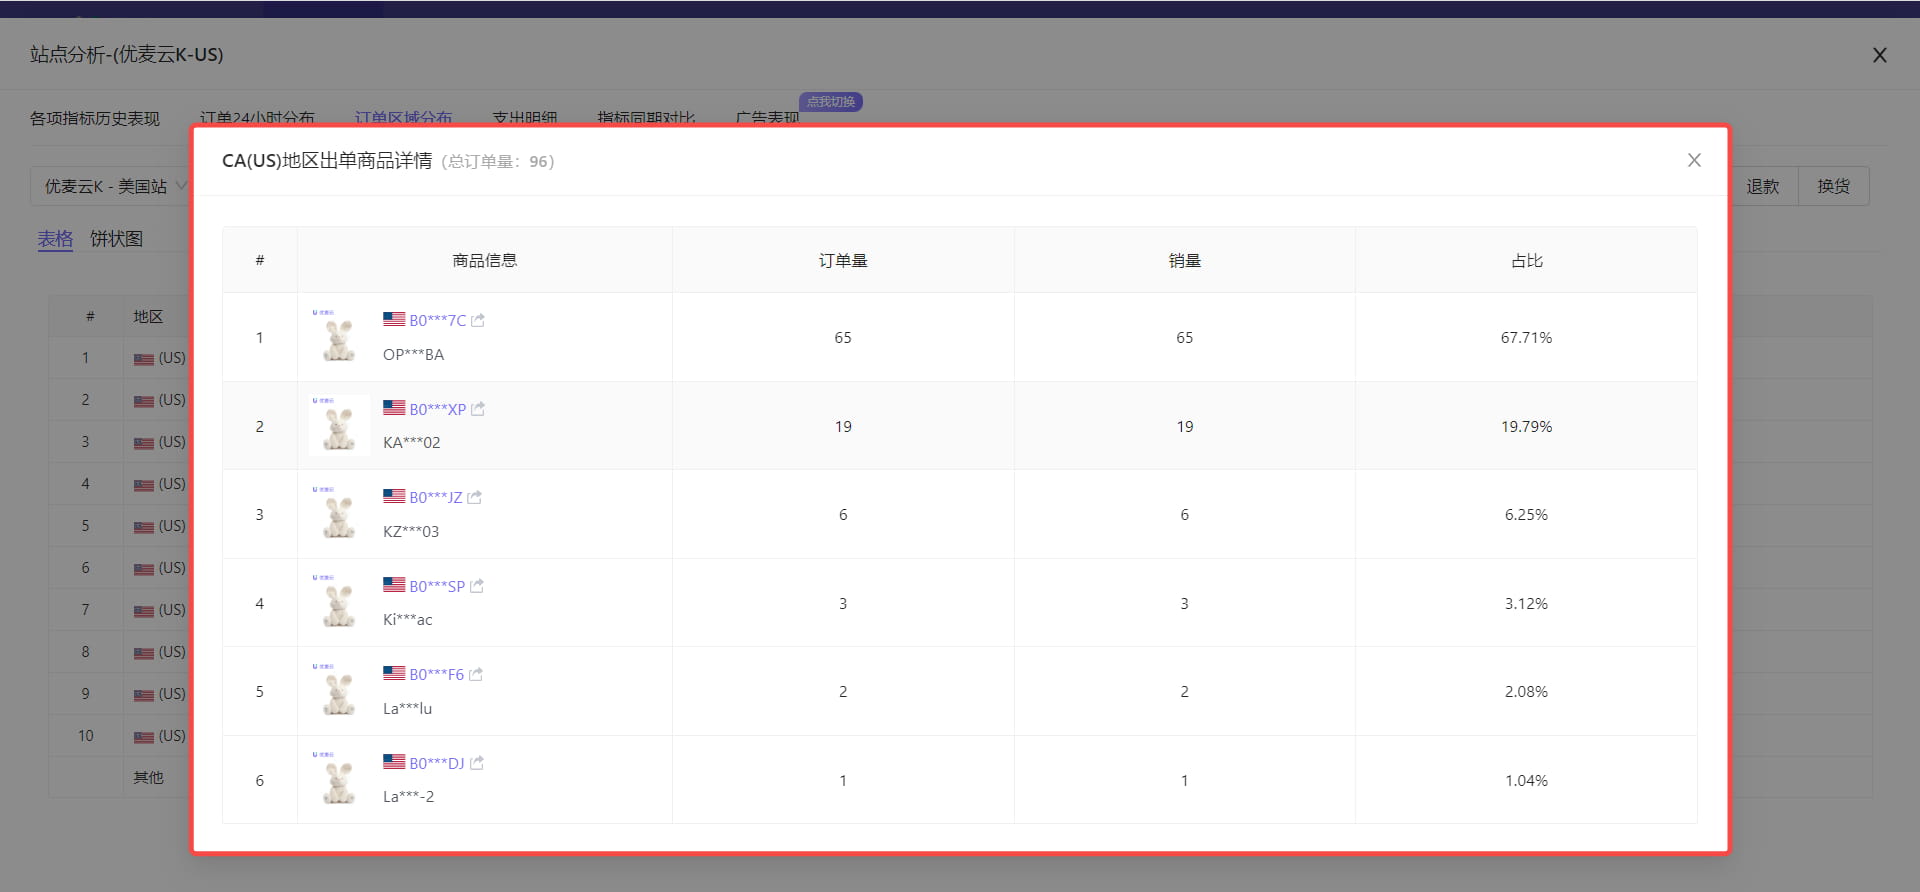Click product thumbnail for Ki***ac
The width and height of the screenshot is (1920, 892).
click(339, 602)
